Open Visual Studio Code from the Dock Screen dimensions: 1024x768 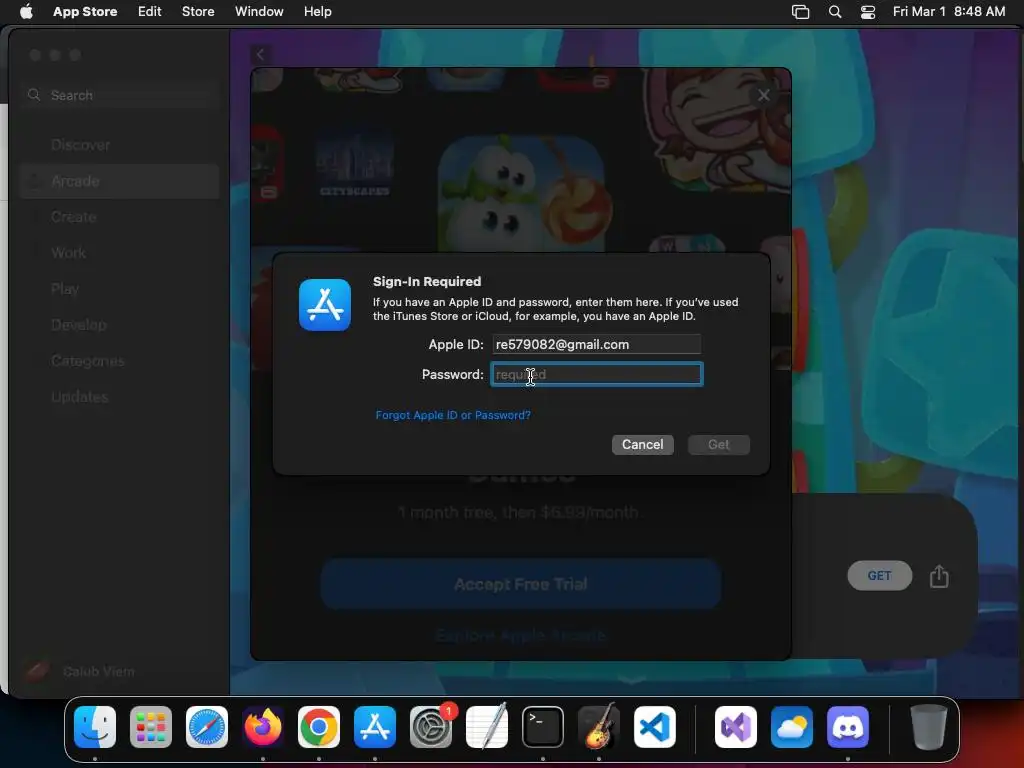point(655,727)
